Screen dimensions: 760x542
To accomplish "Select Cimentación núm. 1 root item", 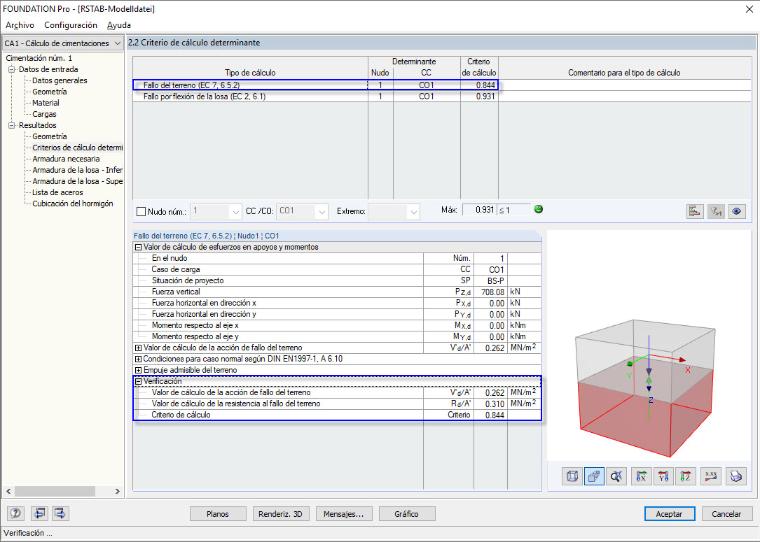I will click(39, 58).
